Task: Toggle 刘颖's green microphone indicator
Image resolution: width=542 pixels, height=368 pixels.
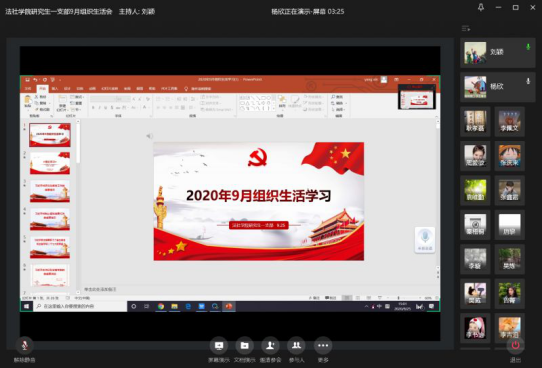Action: coord(528,47)
